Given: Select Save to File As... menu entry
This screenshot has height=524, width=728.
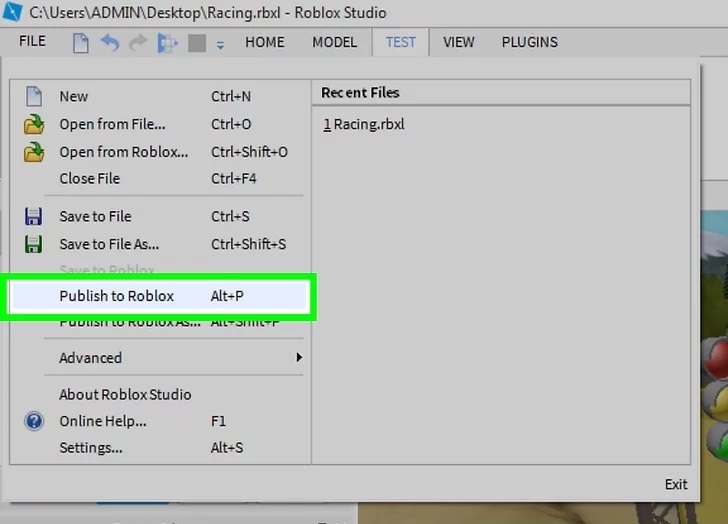Looking at the screenshot, I should click(x=158, y=244).
